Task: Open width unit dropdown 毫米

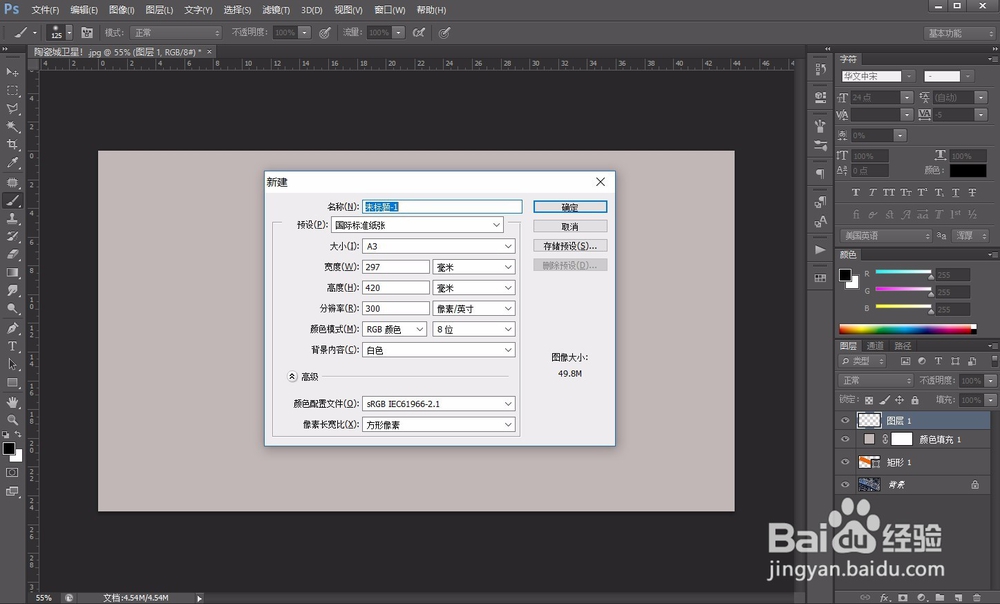Action: click(474, 267)
